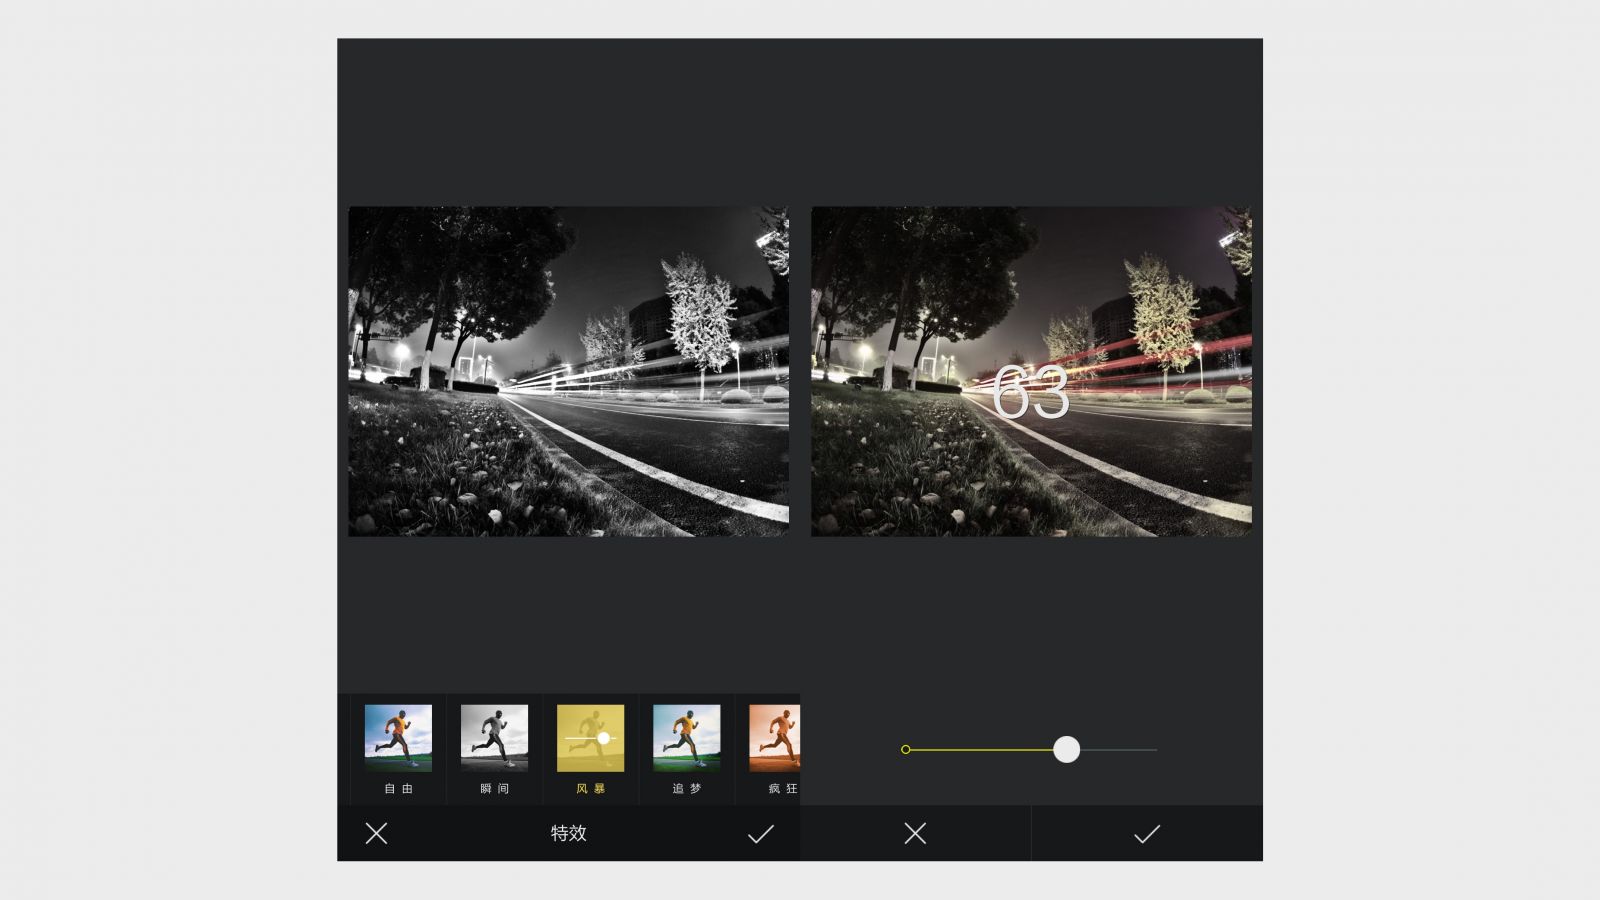Apply the intensity value with right checkmark
Screen dimensions: 1600x900
click(1146, 833)
